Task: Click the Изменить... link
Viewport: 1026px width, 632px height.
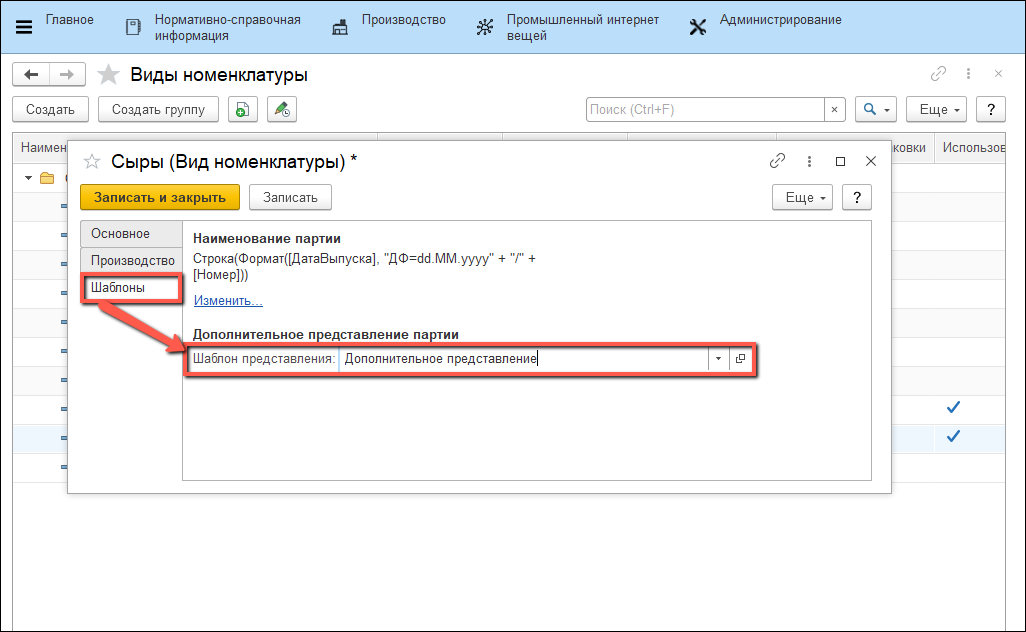Action: coord(228,300)
